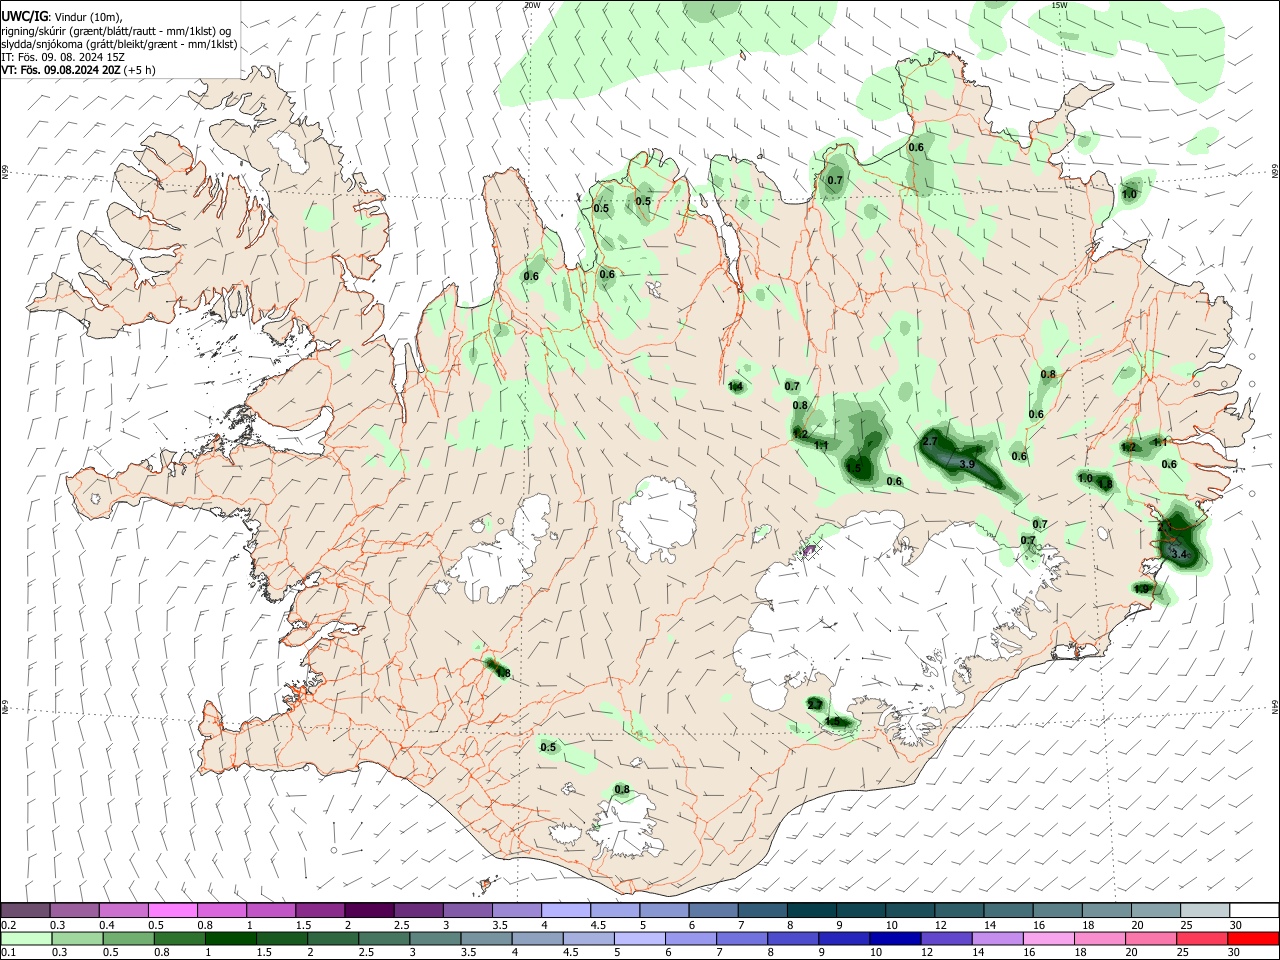Click the white swatch ending the snow scale
Viewport: 1280px width, 960px height.
pos(1254,910)
